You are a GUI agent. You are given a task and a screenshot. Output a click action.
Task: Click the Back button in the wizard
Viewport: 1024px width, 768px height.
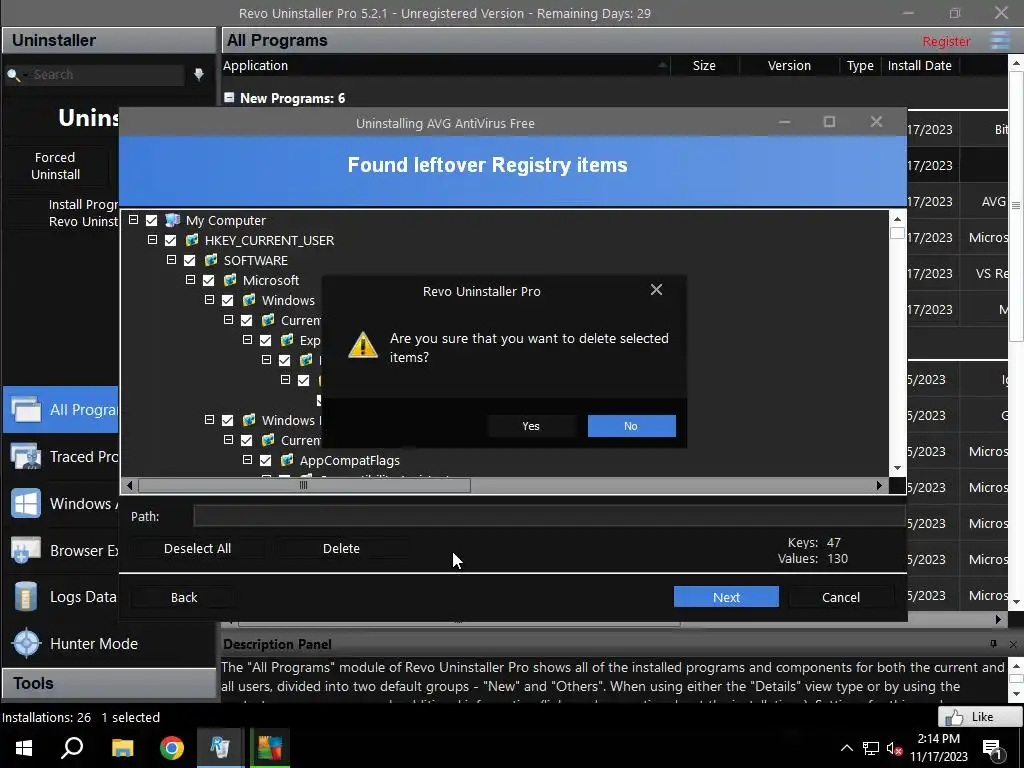[x=184, y=597]
